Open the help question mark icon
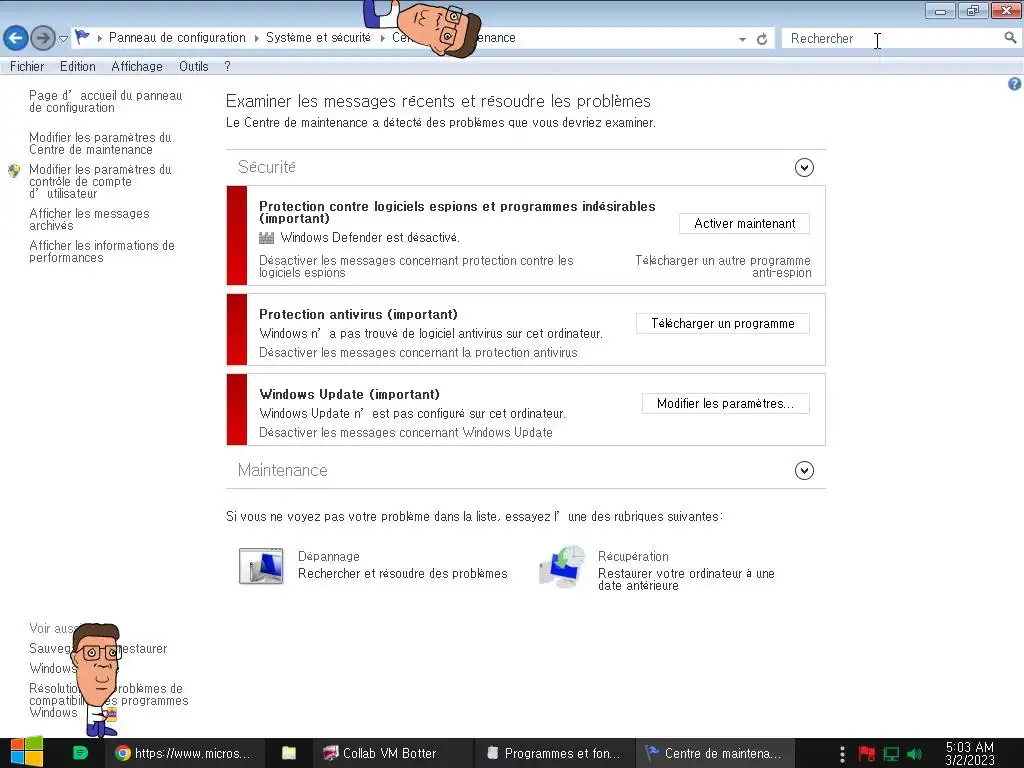 pyautogui.click(x=1014, y=84)
